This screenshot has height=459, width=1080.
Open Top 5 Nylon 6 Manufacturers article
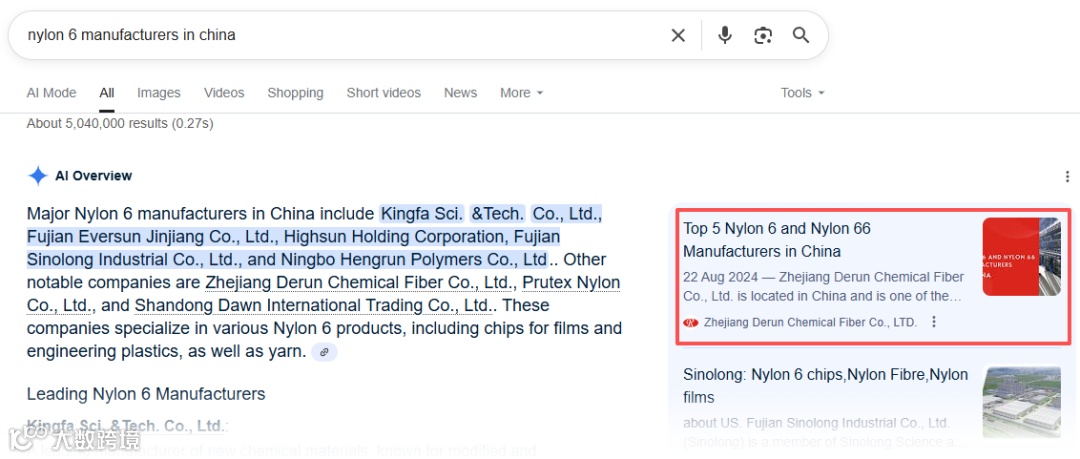point(777,240)
